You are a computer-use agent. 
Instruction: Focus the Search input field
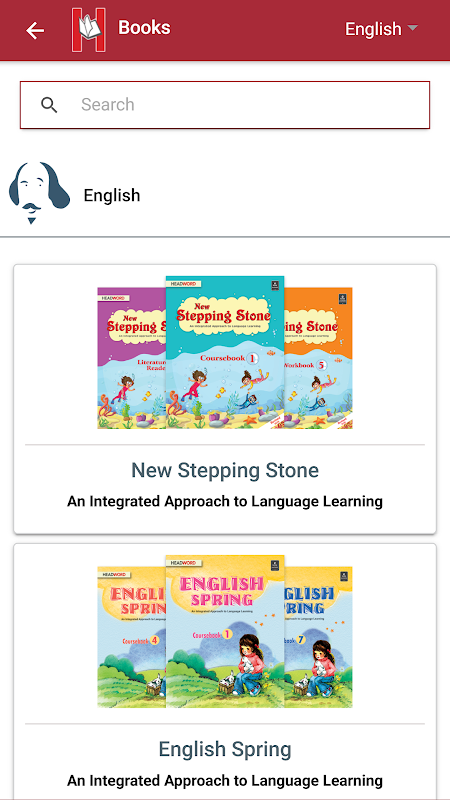pos(225,105)
